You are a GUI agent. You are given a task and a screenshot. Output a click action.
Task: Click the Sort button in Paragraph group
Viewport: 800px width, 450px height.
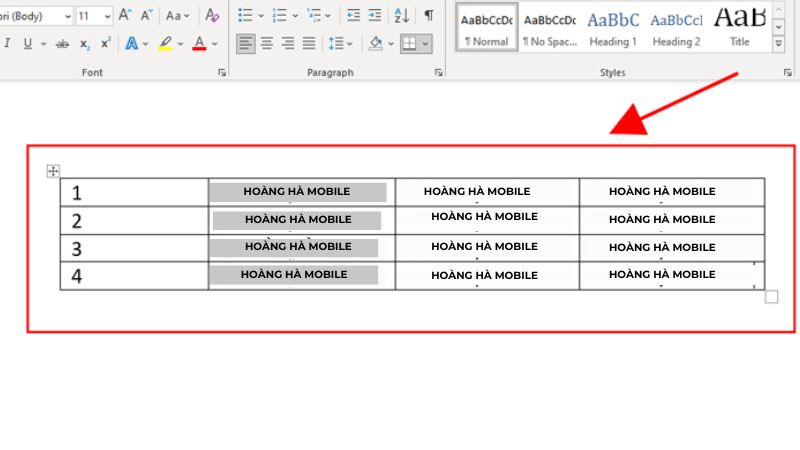click(x=401, y=16)
